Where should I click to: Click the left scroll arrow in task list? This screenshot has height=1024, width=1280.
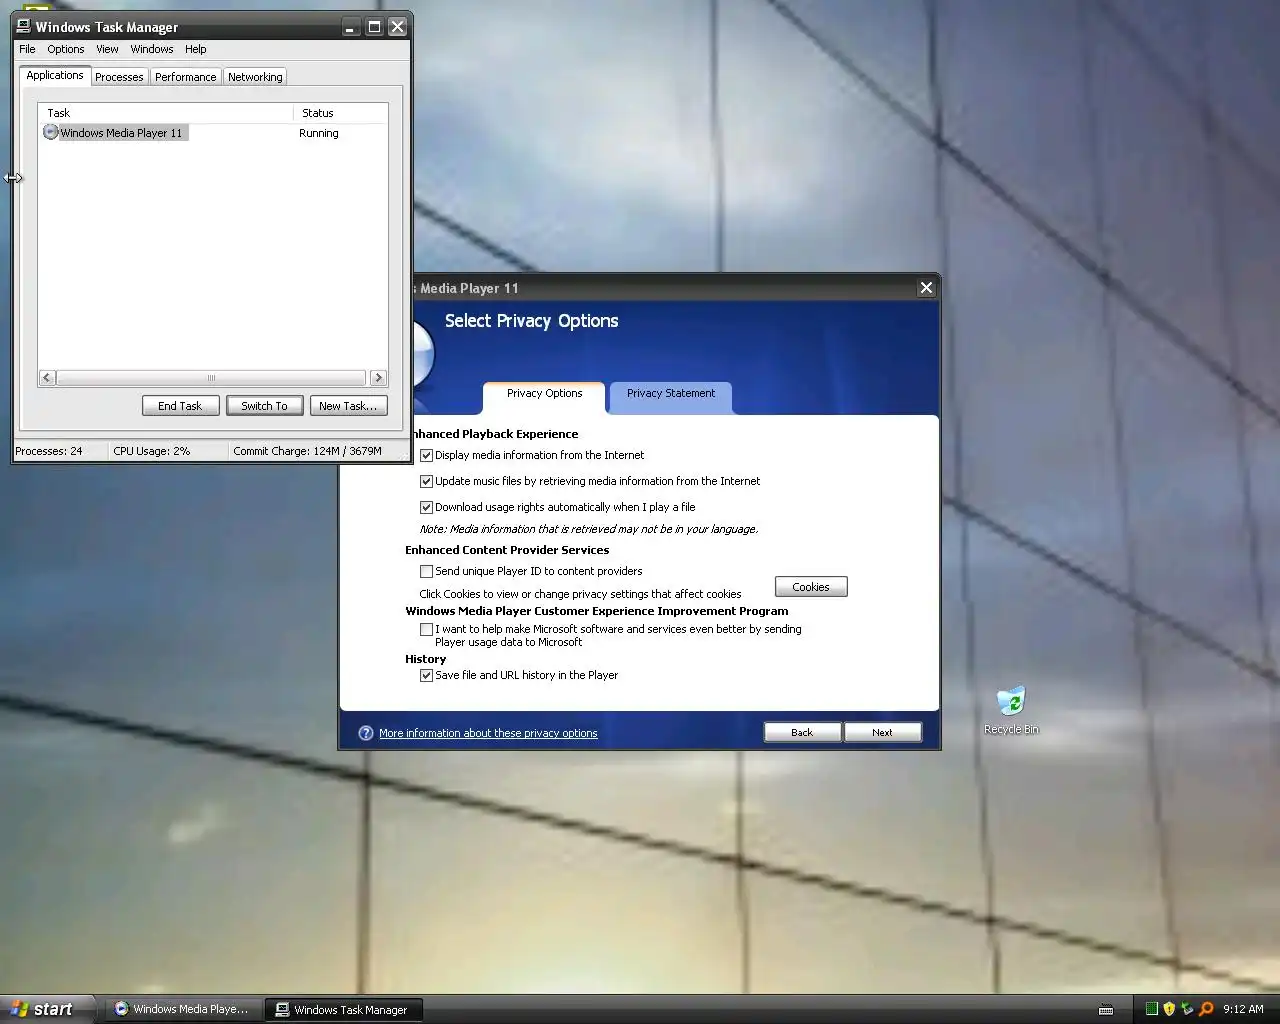(47, 378)
